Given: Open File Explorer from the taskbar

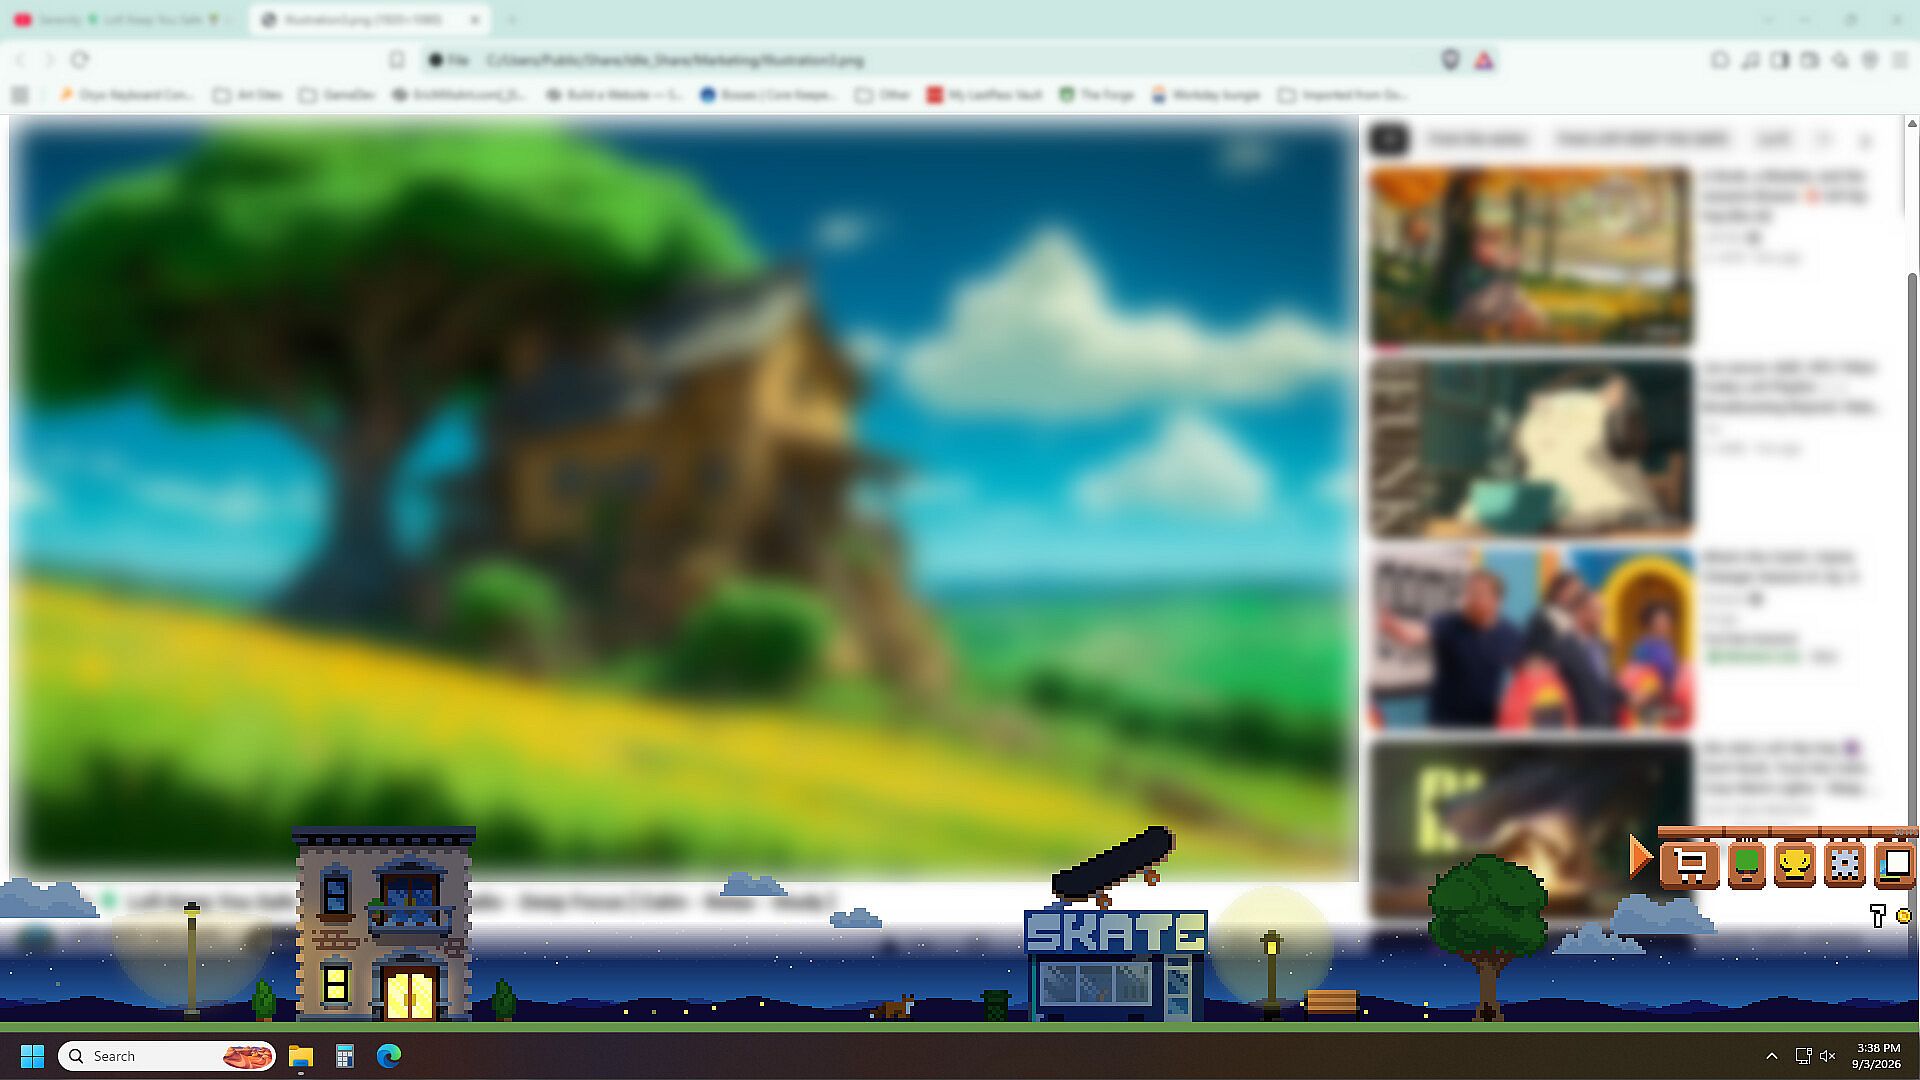Looking at the screenshot, I should (x=301, y=1056).
